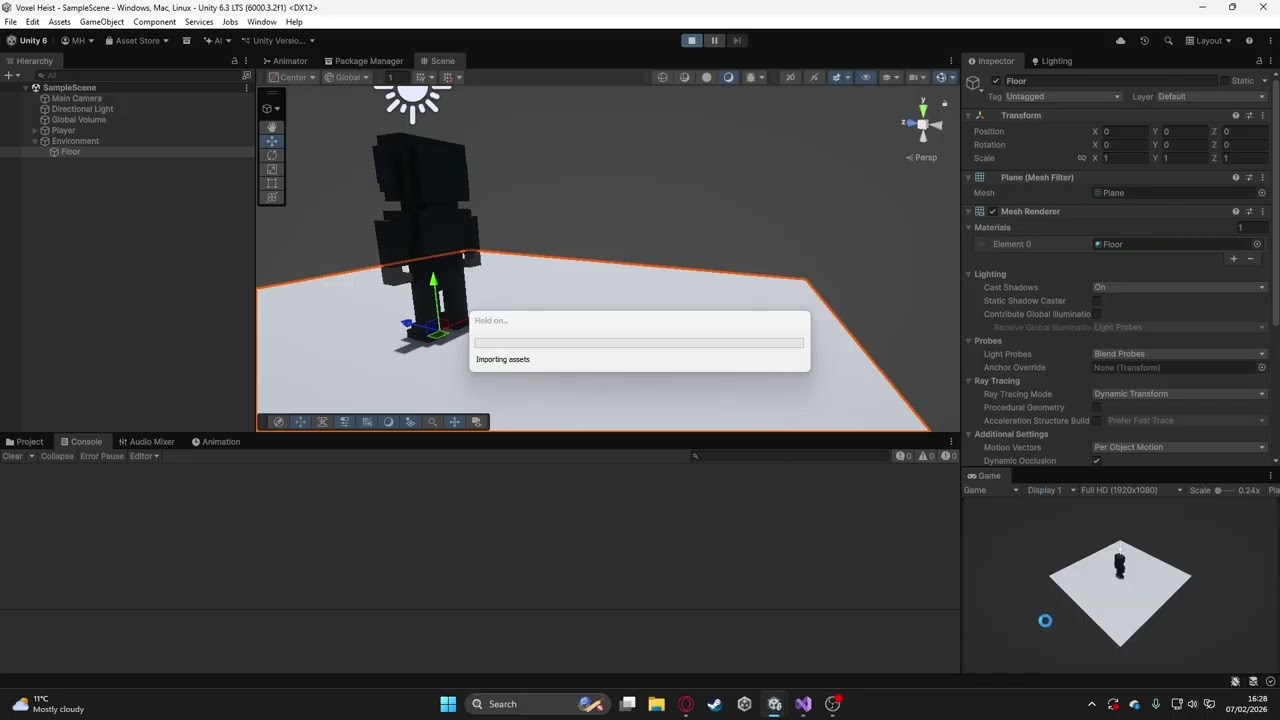Click the Floor material object picker
Screen dimensions: 1280x720
click(x=1257, y=244)
